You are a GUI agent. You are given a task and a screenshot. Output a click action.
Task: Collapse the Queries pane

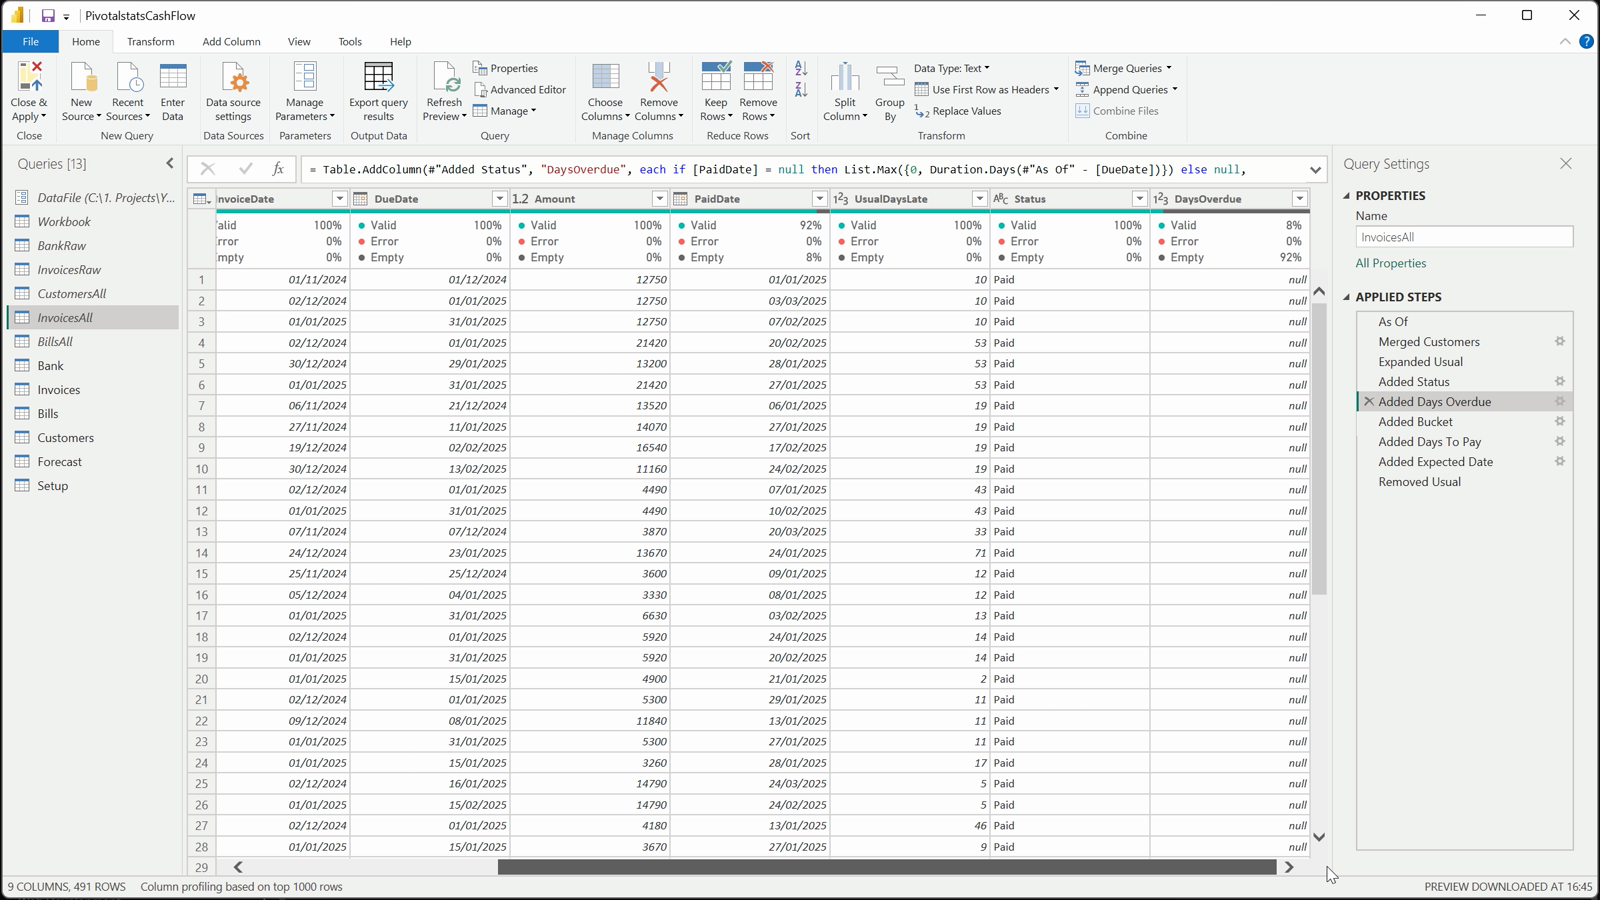pos(170,163)
